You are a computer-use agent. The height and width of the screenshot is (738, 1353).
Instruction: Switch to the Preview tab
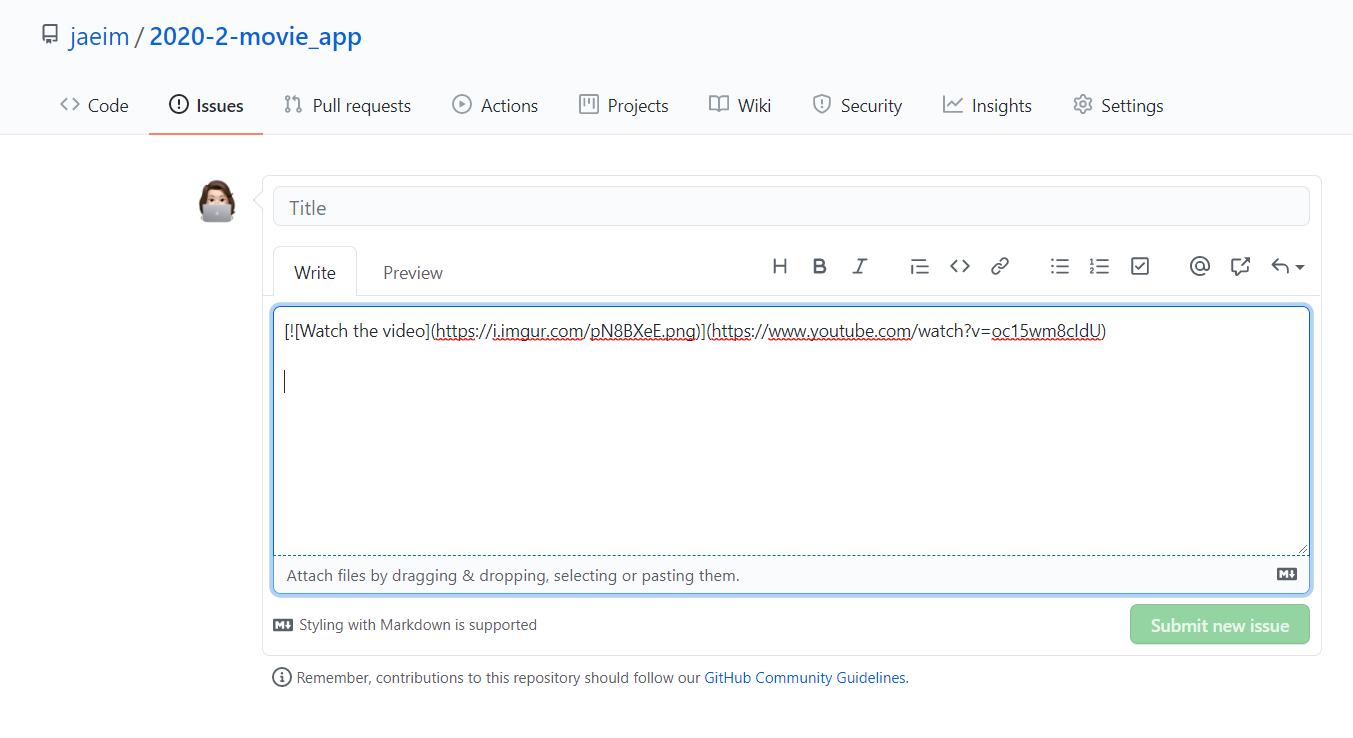click(x=412, y=273)
